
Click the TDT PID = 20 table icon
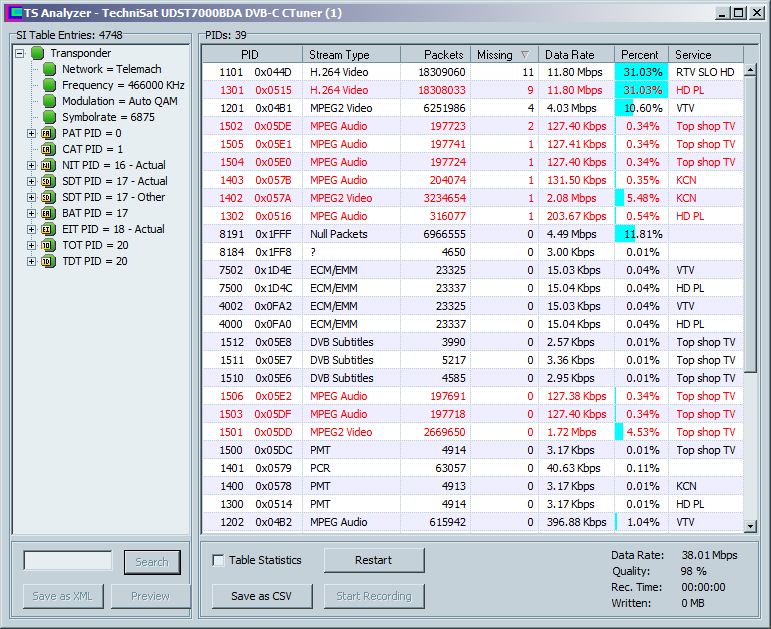[48, 261]
